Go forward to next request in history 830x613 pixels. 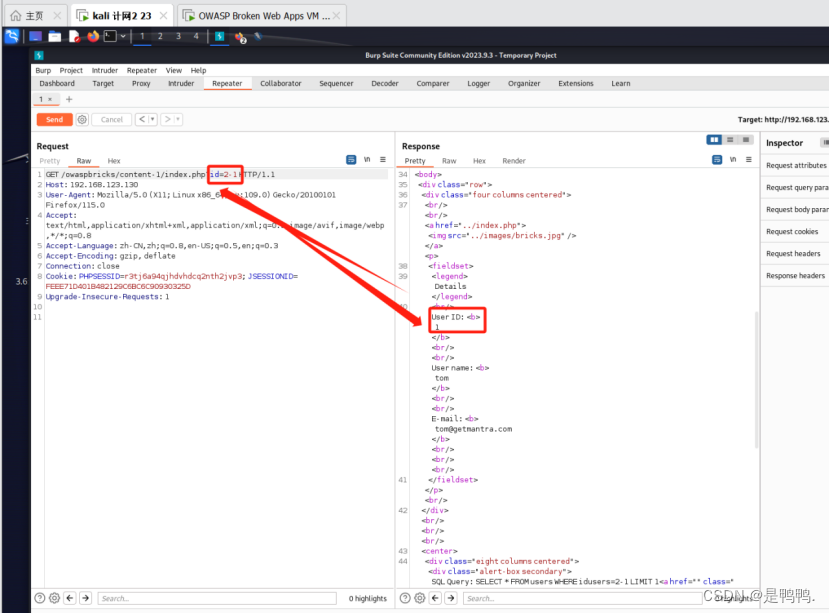pos(167,120)
